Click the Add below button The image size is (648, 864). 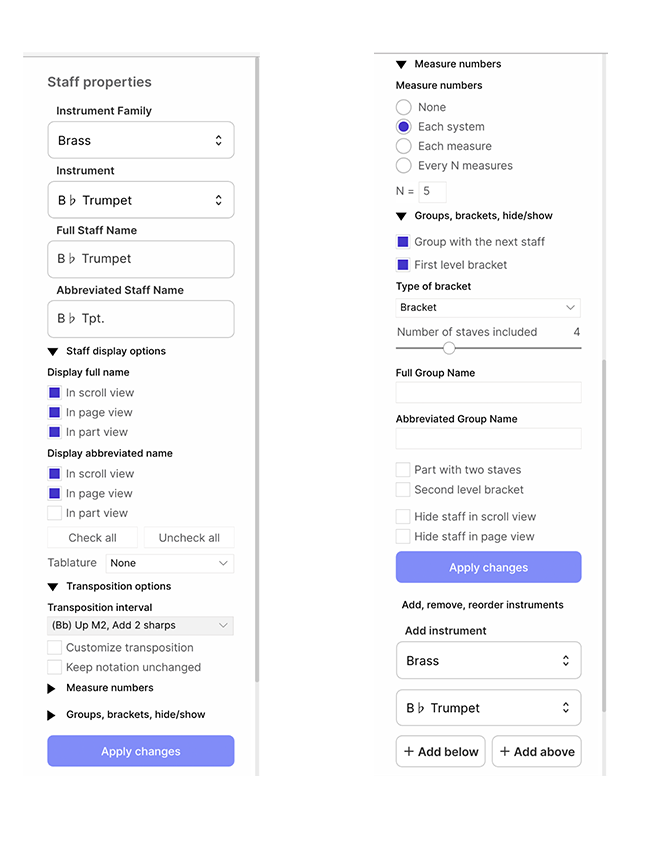(x=441, y=752)
